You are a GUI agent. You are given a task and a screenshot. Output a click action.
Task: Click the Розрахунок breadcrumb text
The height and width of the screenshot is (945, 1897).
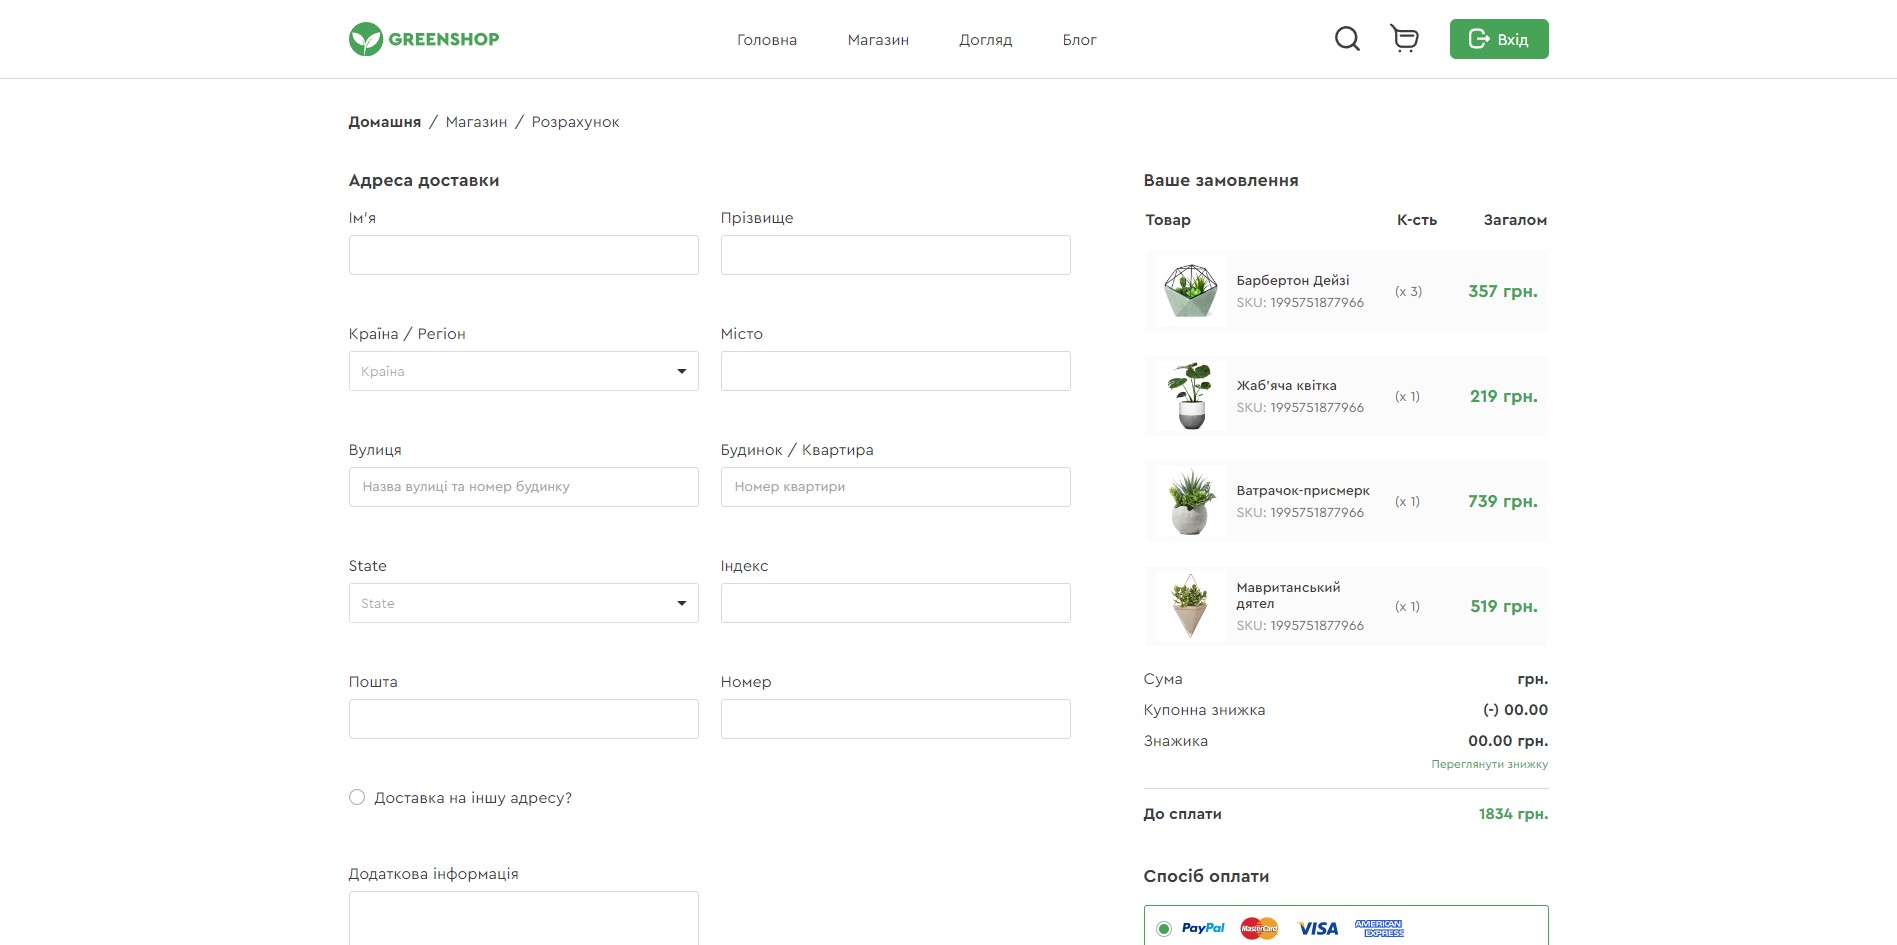click(x=575, y=122)
